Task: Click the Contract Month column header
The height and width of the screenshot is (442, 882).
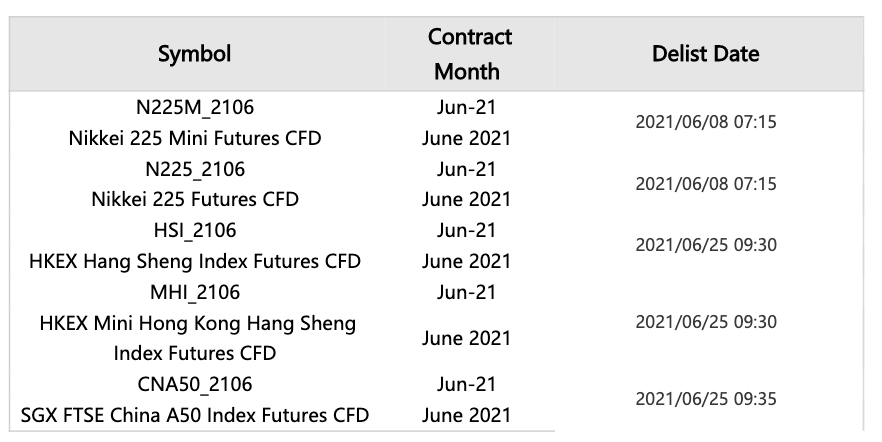Action: 469,54
